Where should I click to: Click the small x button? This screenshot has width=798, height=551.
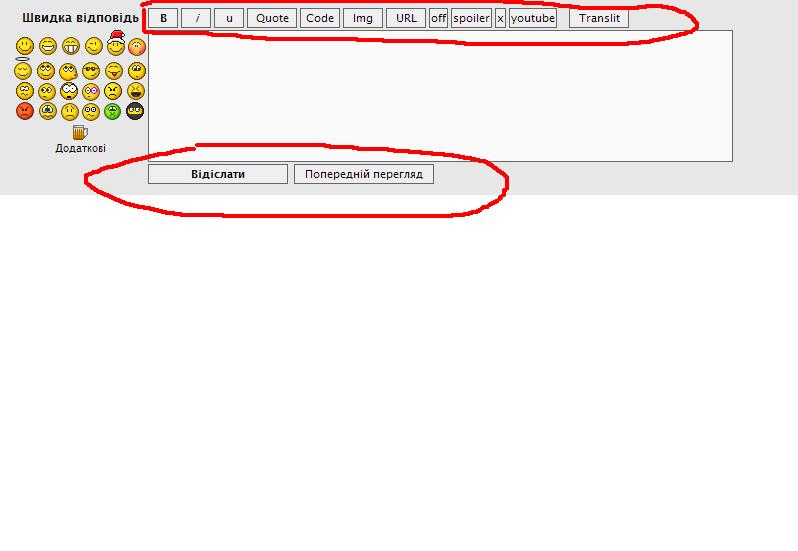(x=500, y=18)
